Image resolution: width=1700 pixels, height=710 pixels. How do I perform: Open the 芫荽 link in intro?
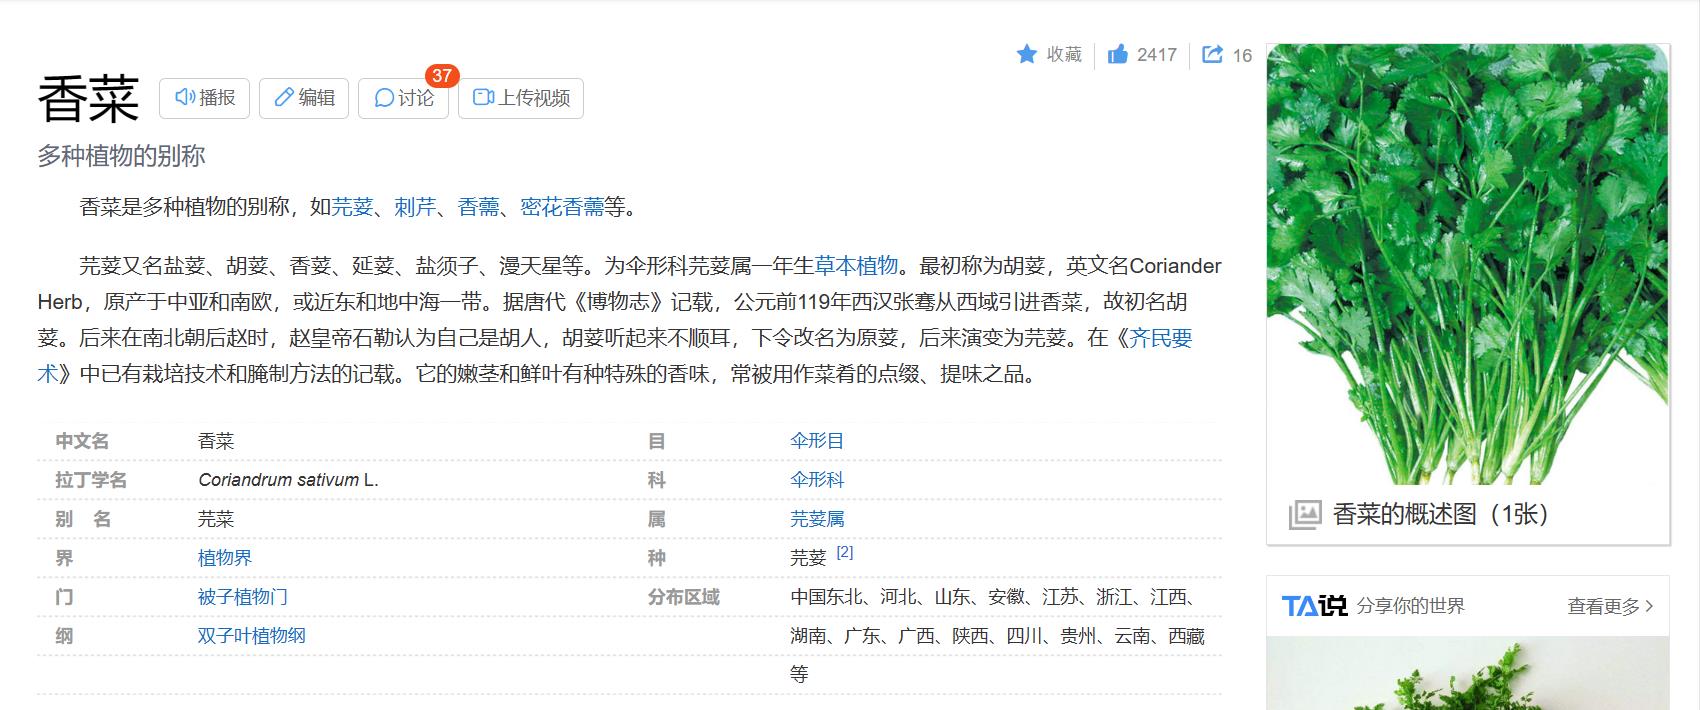pos(352,207)
